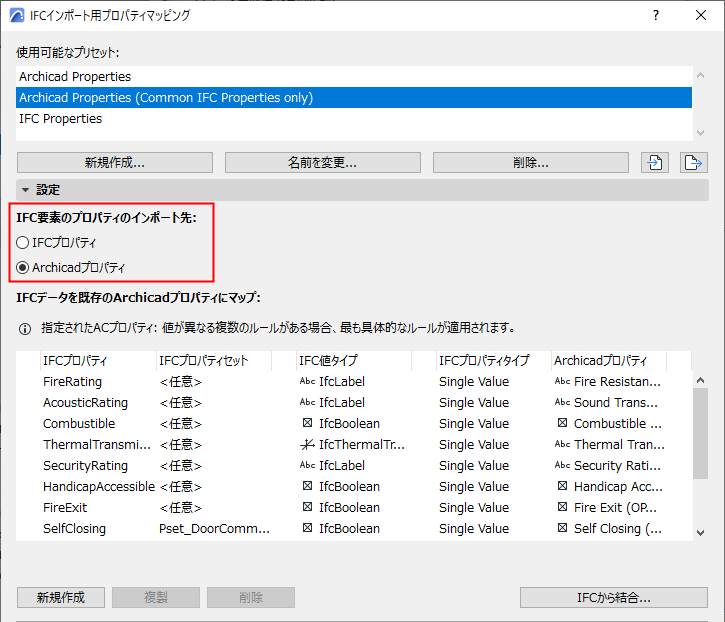The width and height of the screenshot is (725, 622).
Task: Click the upper 新規作成... preset button
Action: (x=115, y=162)
